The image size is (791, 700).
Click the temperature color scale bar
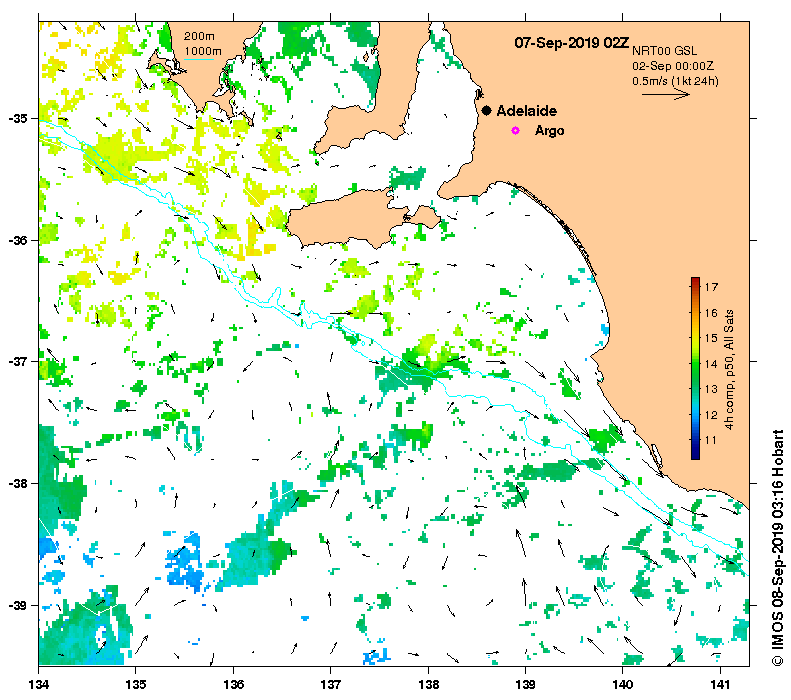[695, 368]
